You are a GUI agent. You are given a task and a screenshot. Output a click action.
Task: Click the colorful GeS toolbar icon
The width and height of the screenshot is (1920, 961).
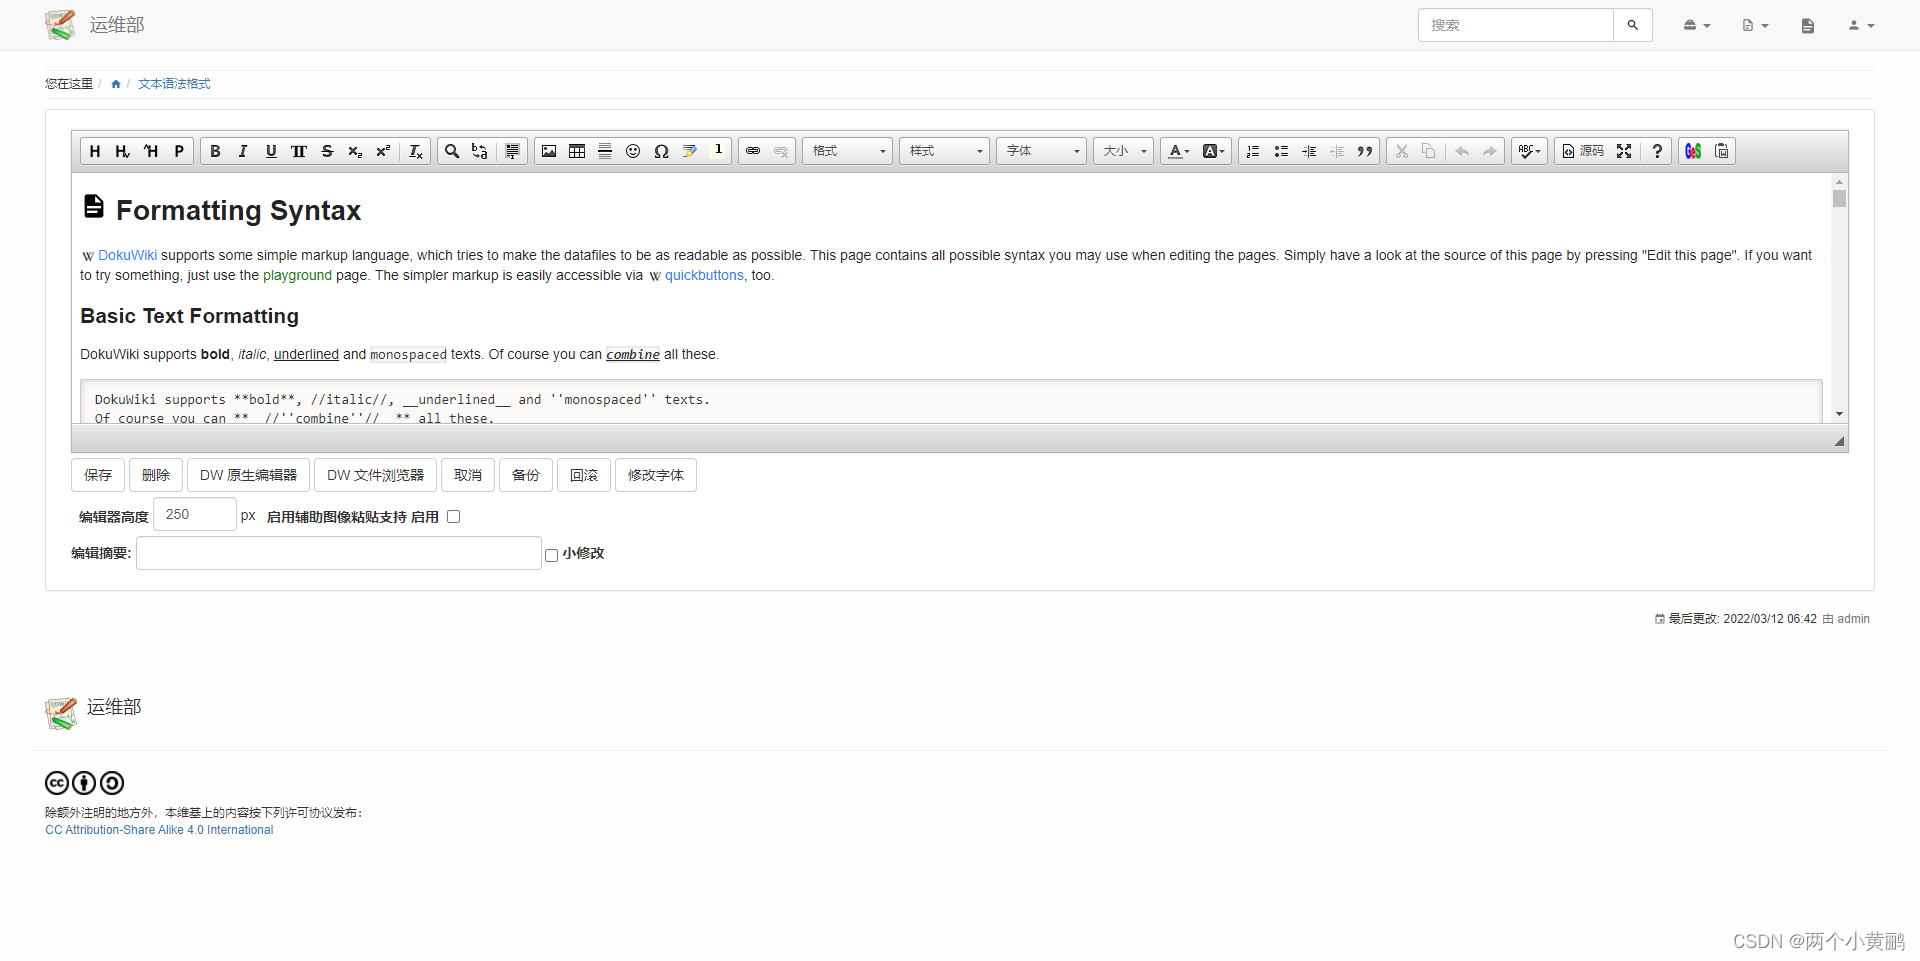point(1693,151)
